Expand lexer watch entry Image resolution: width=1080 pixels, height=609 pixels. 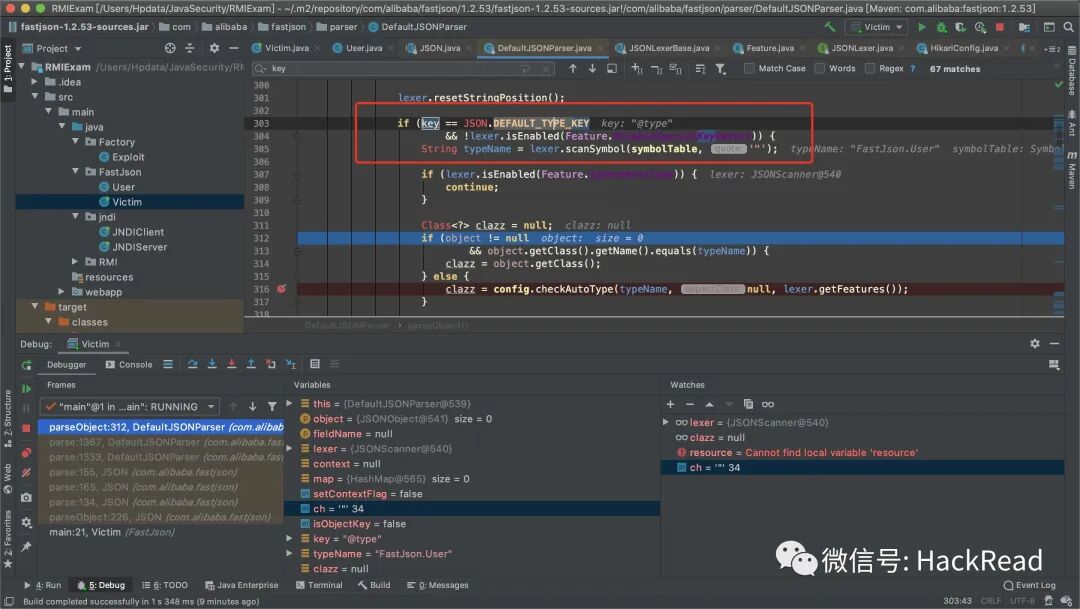pos(665,422)
